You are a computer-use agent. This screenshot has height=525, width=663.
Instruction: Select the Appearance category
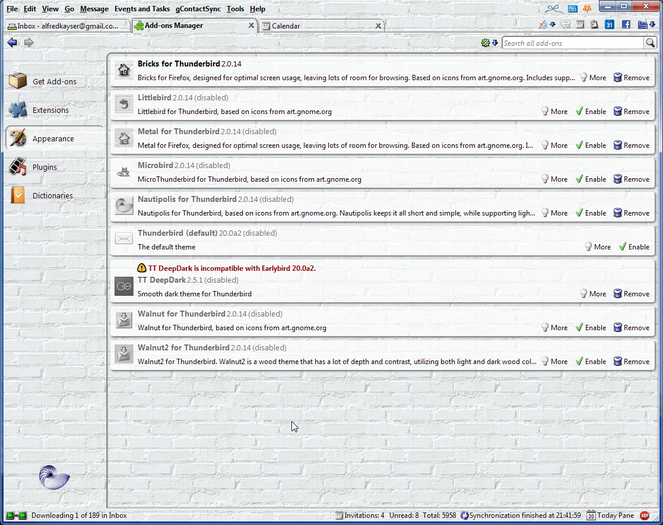(x=53, y=138)
